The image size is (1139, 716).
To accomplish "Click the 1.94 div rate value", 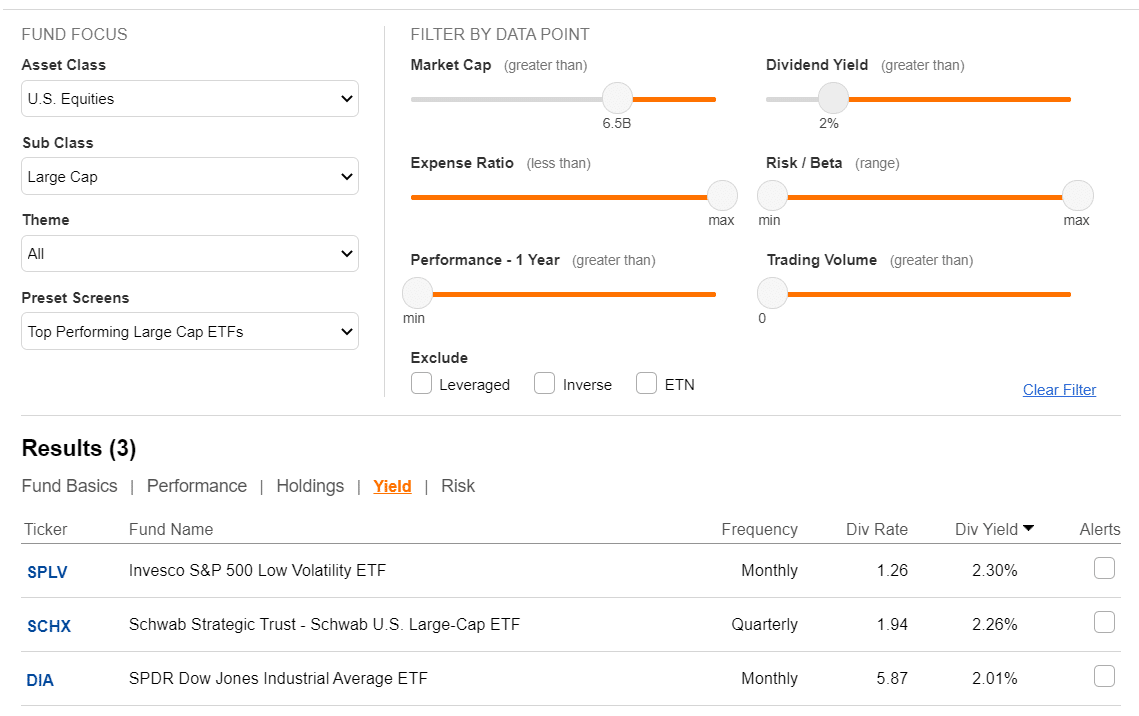I will (x=892, y=625).
